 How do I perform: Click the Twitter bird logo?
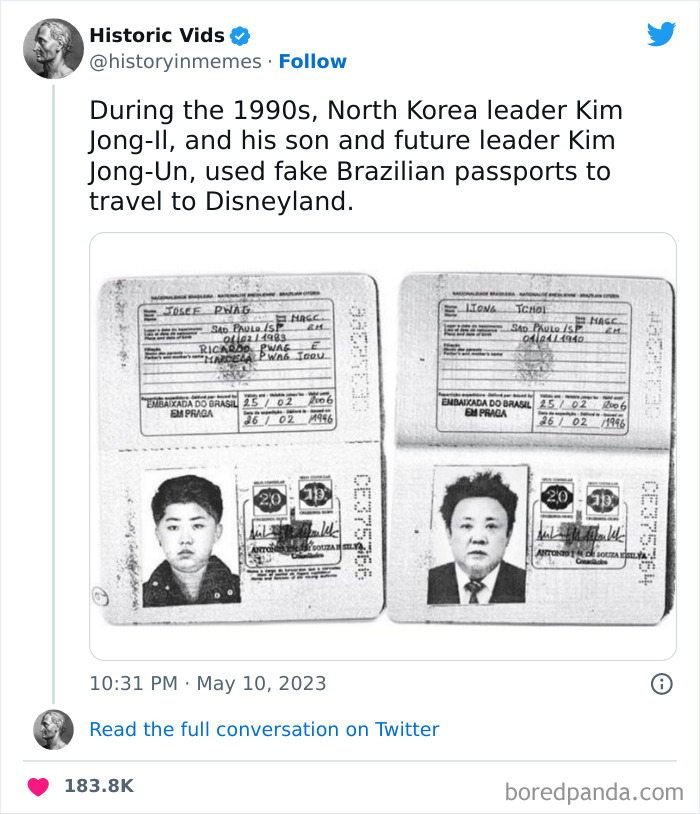tap(662, 33)
